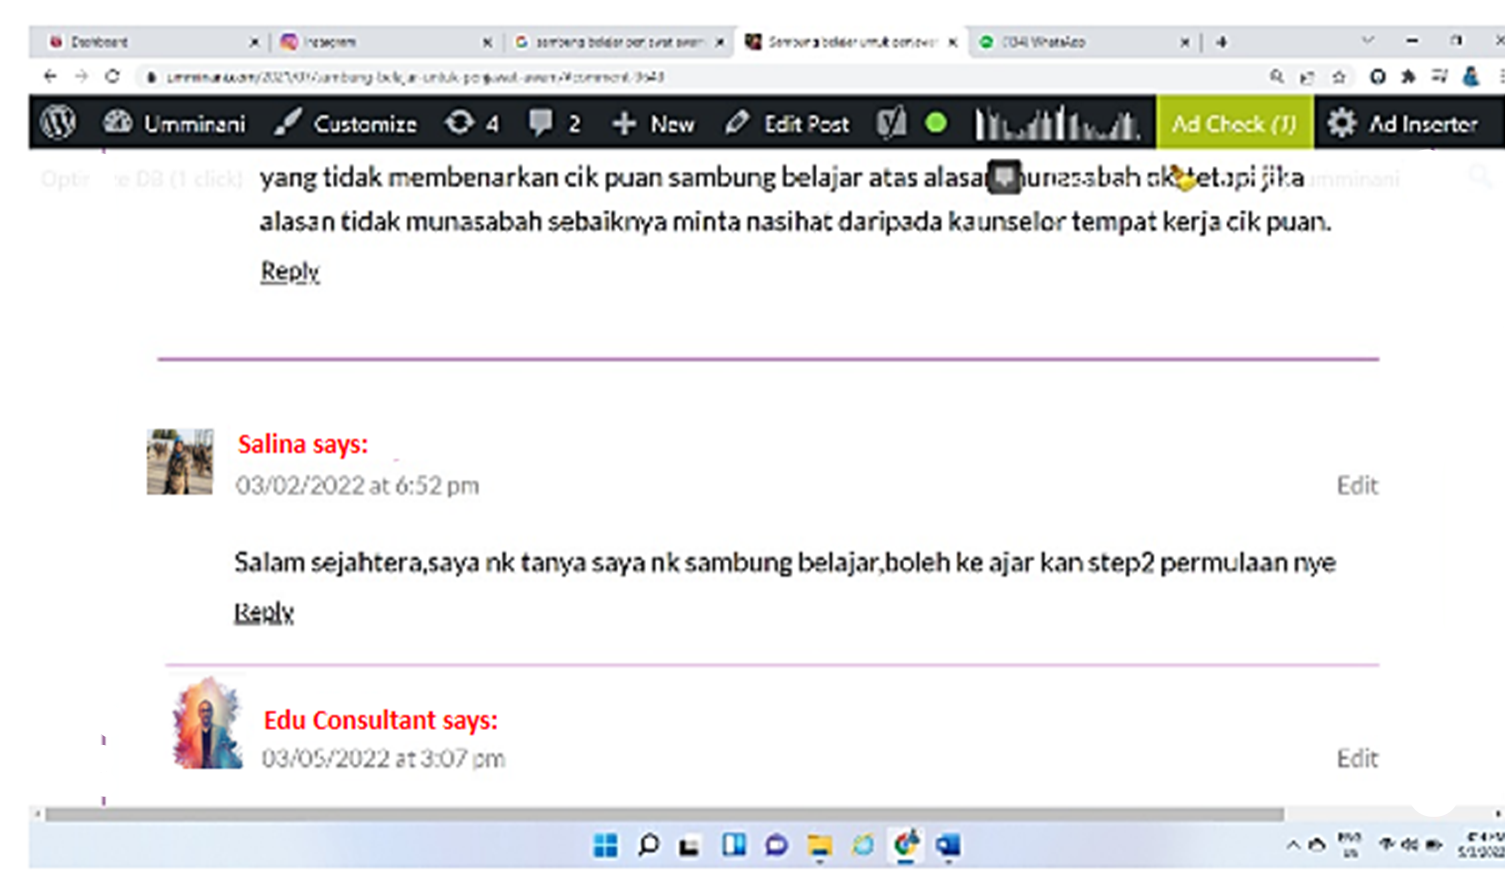
Task: Click the updates icon showing 4
Action: [472, 123]
